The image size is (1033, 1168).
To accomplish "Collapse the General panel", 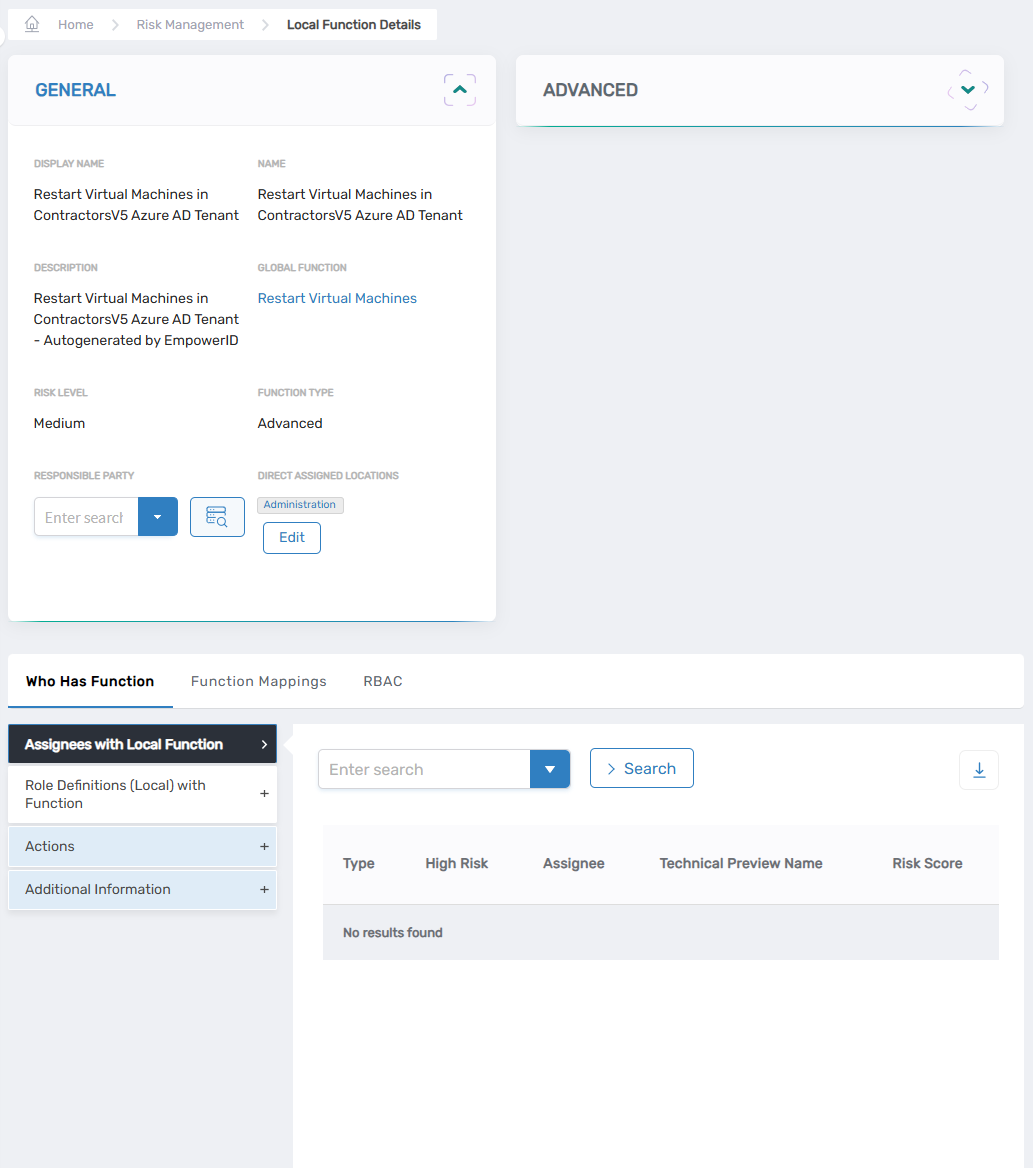I will click(459, 90).
